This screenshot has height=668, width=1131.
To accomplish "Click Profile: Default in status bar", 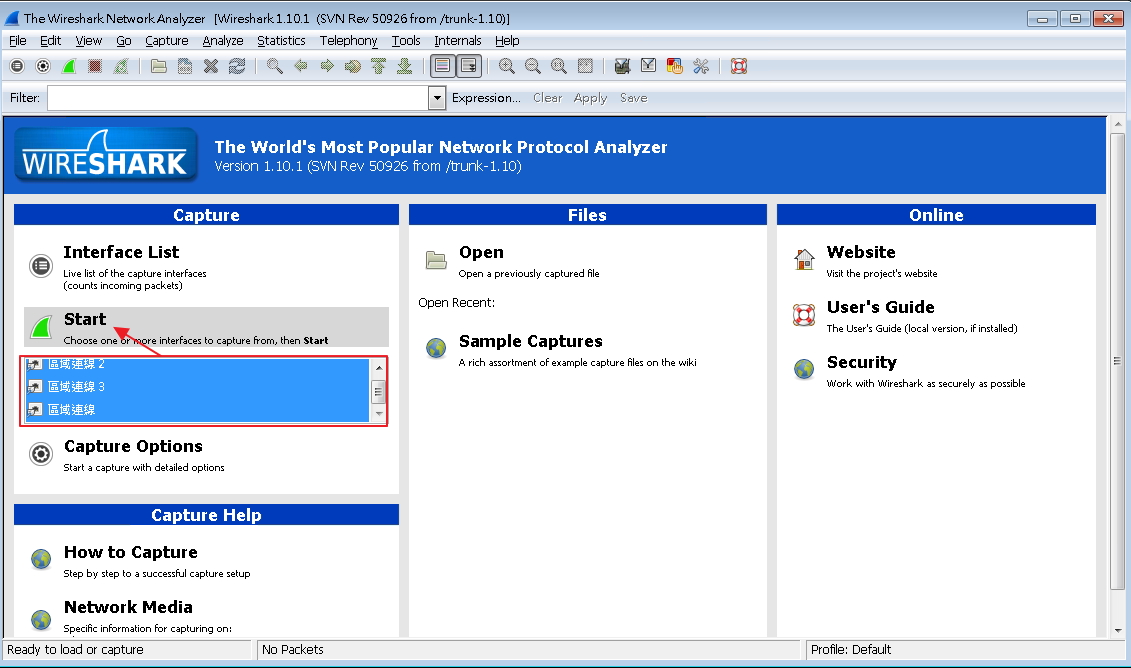I will pos(850,650).
